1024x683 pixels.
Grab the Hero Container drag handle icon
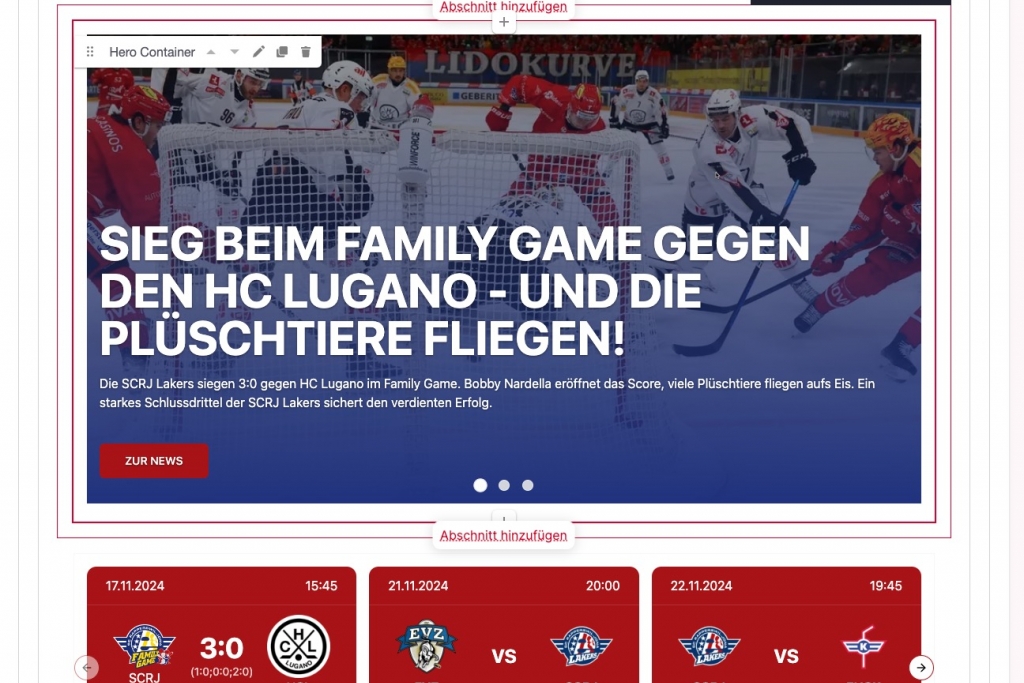click(x=90, y=52)
